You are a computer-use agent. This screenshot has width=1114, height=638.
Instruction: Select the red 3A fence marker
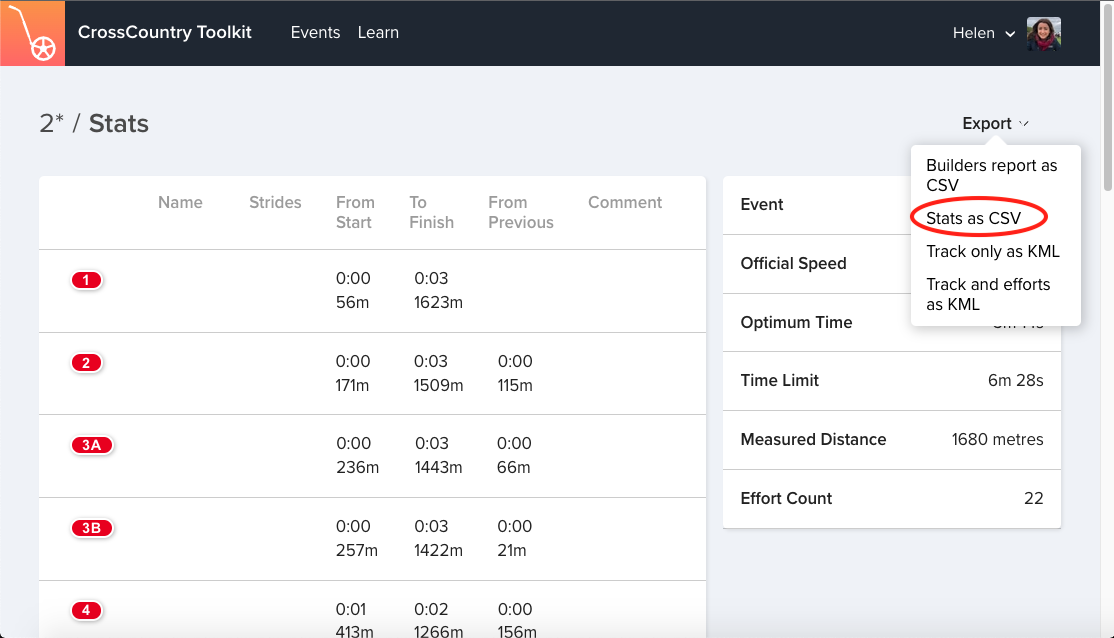[x=92, y=445]
